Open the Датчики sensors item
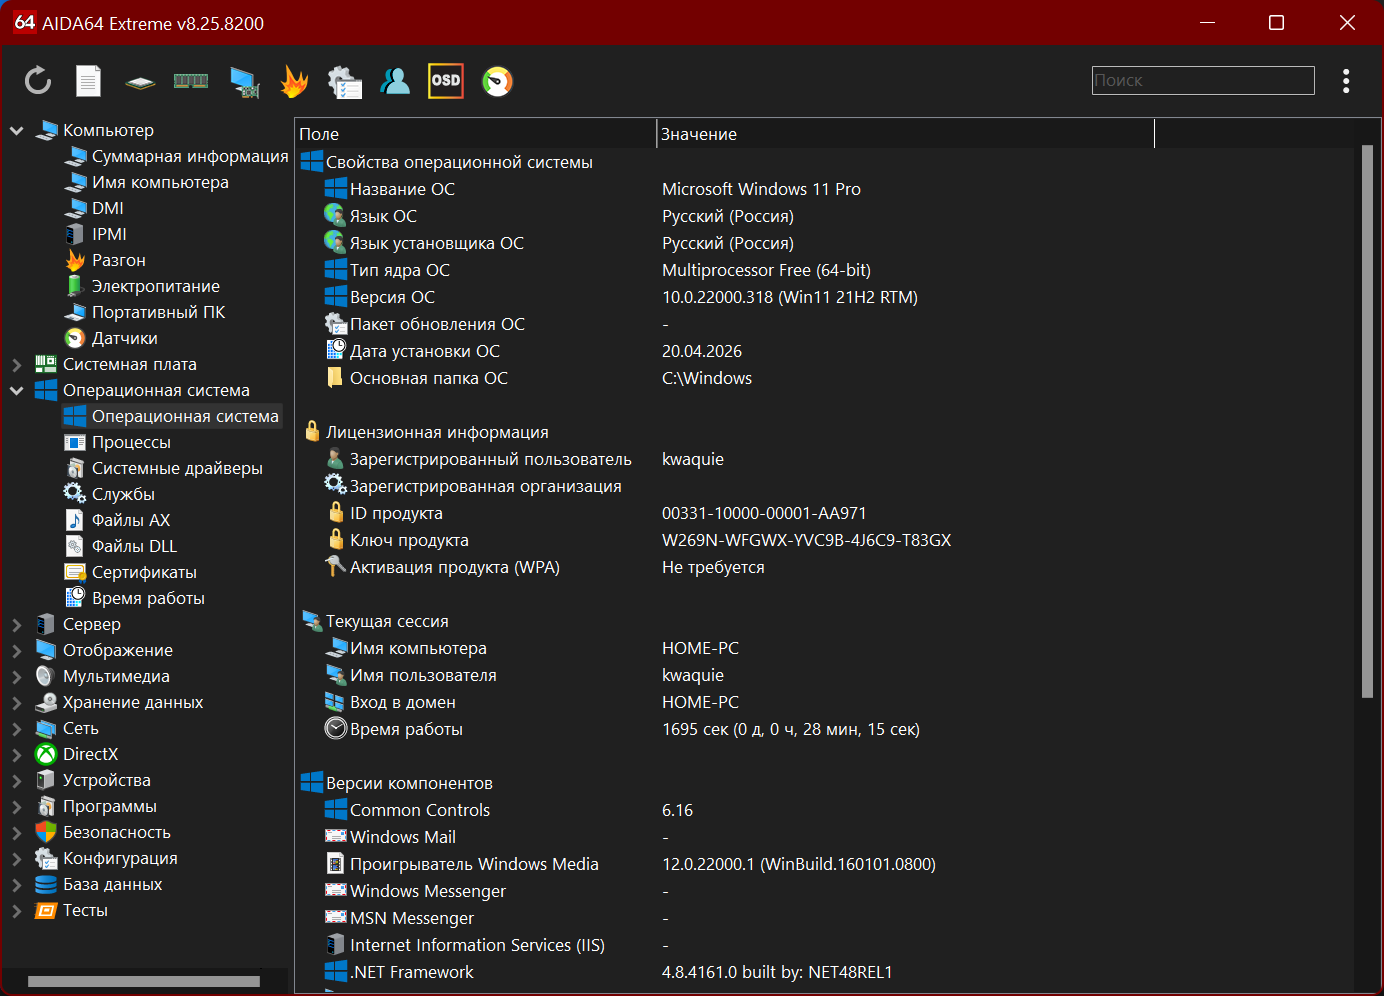 point(111,338)
